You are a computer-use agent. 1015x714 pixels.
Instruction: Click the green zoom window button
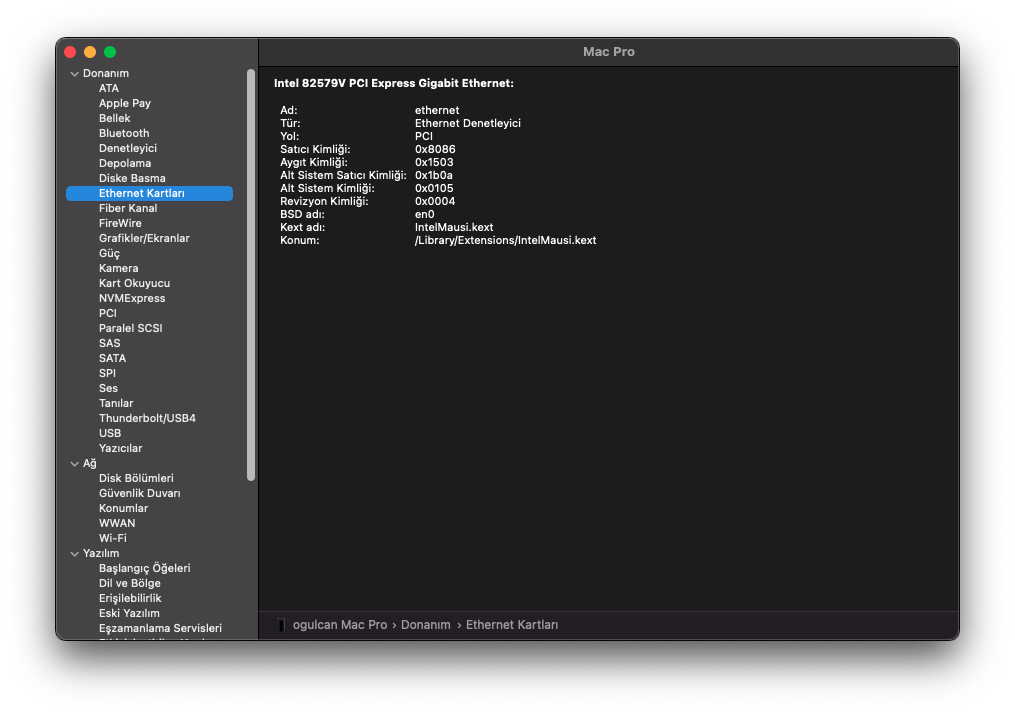[110, 52]
